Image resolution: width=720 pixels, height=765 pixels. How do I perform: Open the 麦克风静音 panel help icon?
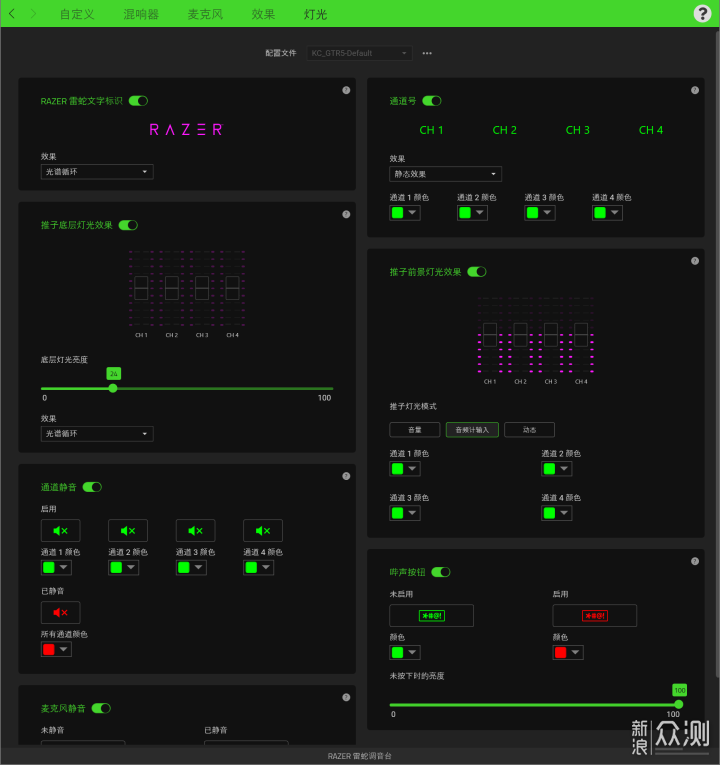click(346, 697)
